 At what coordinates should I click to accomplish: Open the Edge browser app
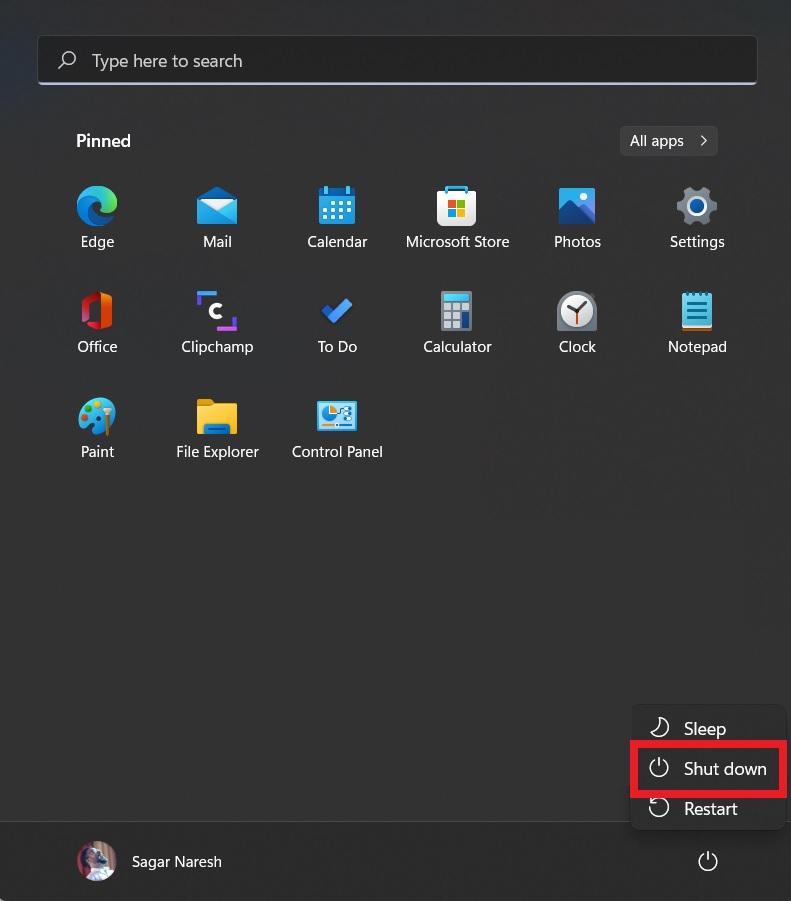[97, 217]
